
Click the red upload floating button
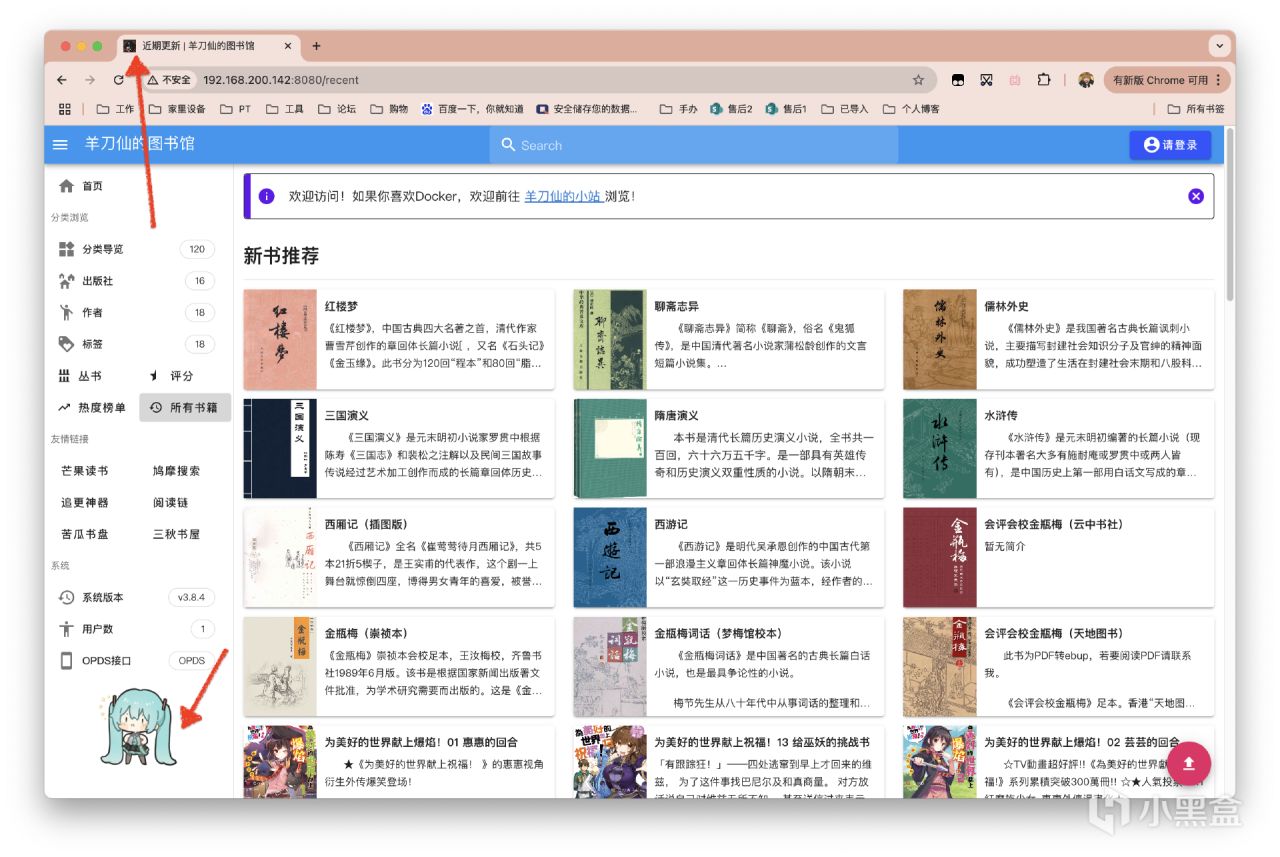coord(1189,765)
